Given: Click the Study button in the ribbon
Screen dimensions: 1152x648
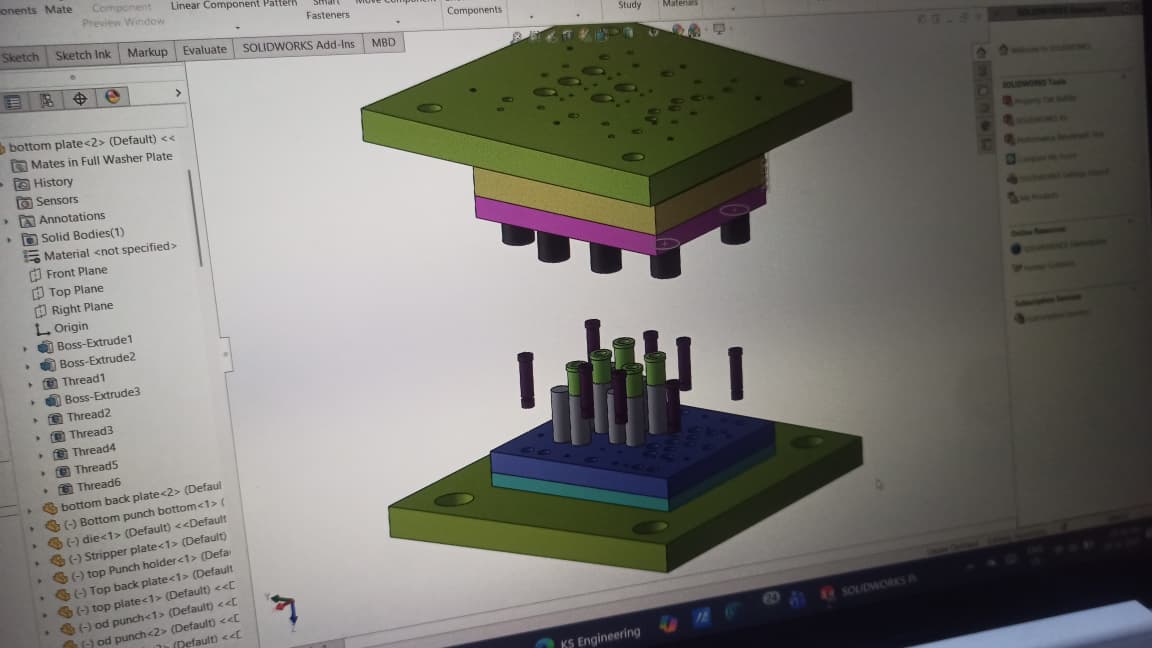Looking at the screenshot, I should [x=630, y=4].
